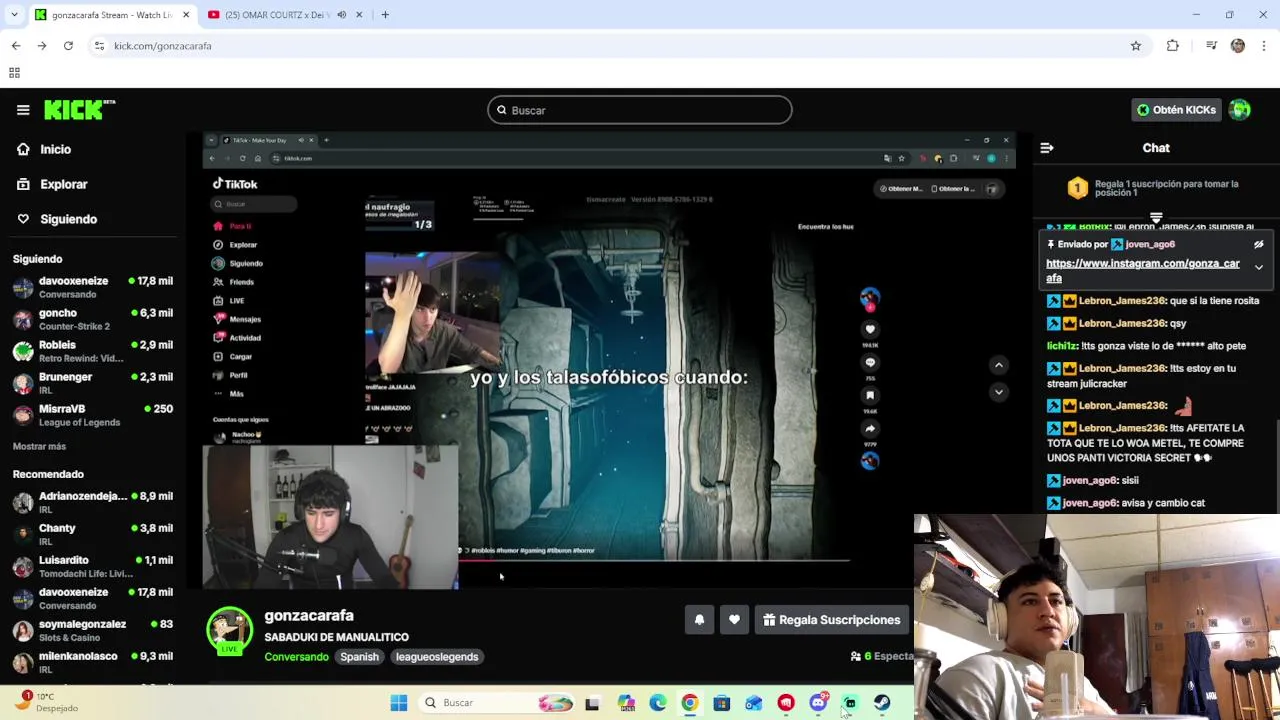
Task: Open Chrome media control icon
Action: tap(1211, 46)
